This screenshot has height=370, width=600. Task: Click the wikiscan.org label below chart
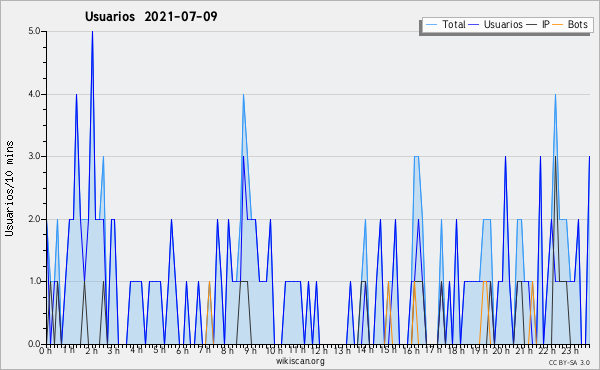tap(300, 361)
